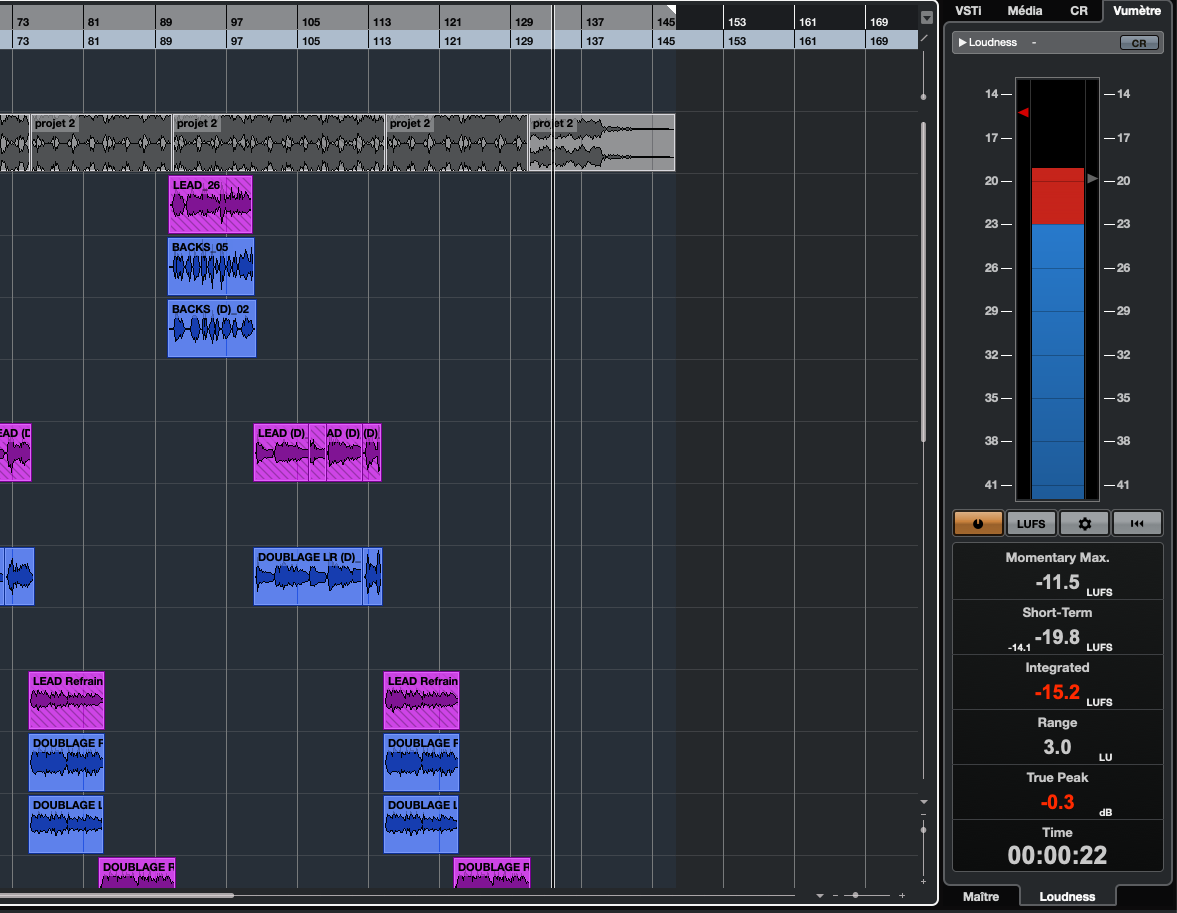
Task: Click the playhead cursor line in ruler
Action: tap(553, 25)
